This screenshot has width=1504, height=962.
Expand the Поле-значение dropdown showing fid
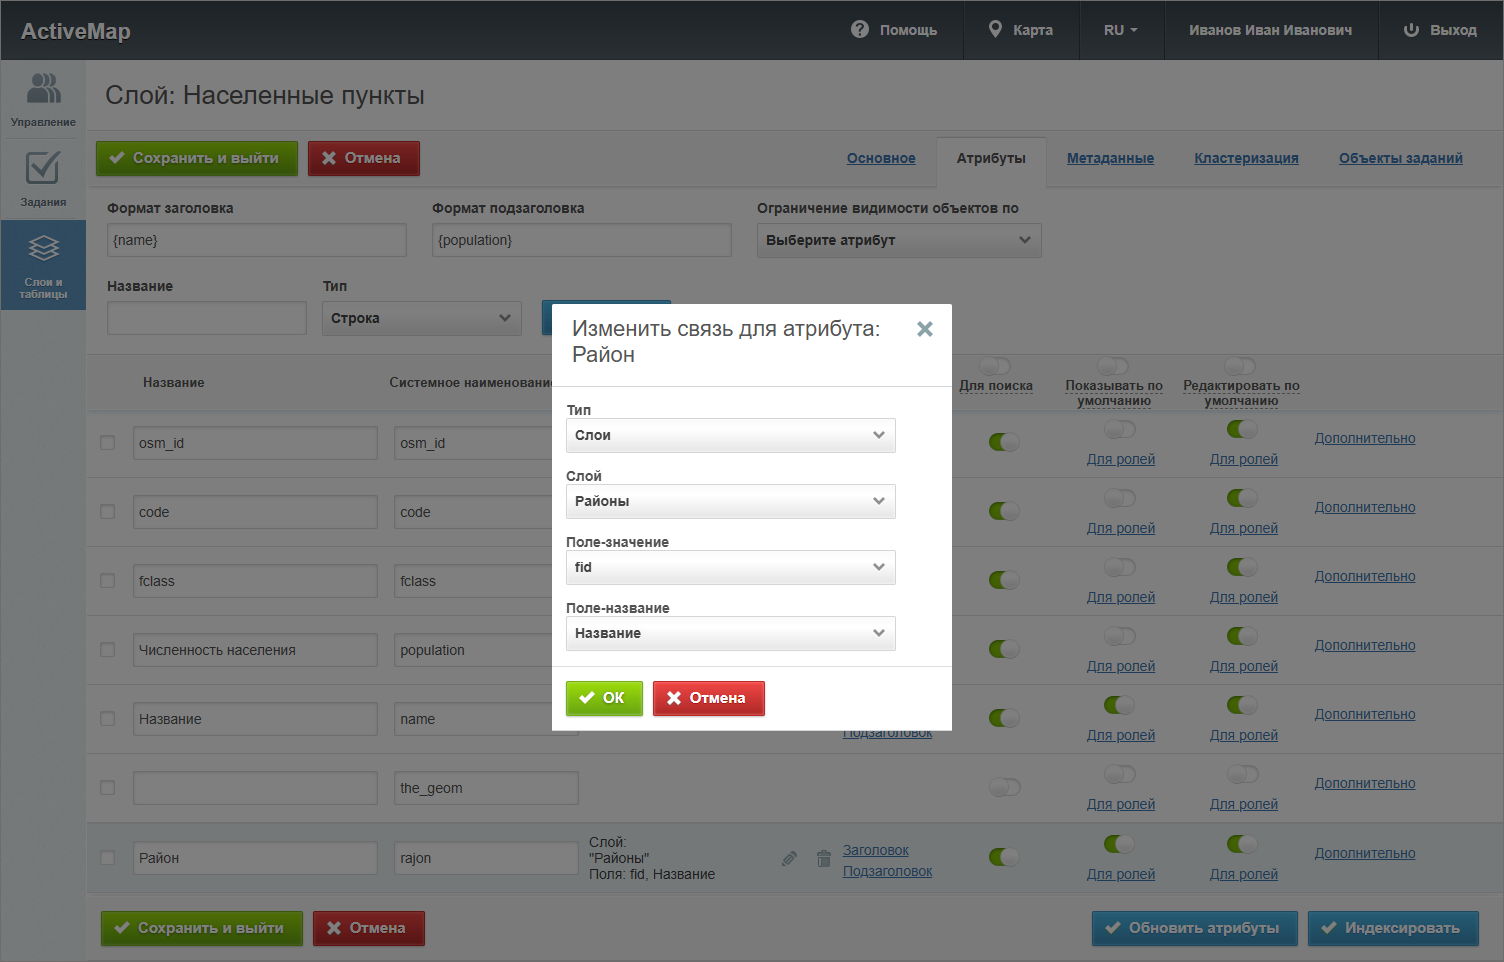click(730, 567)
